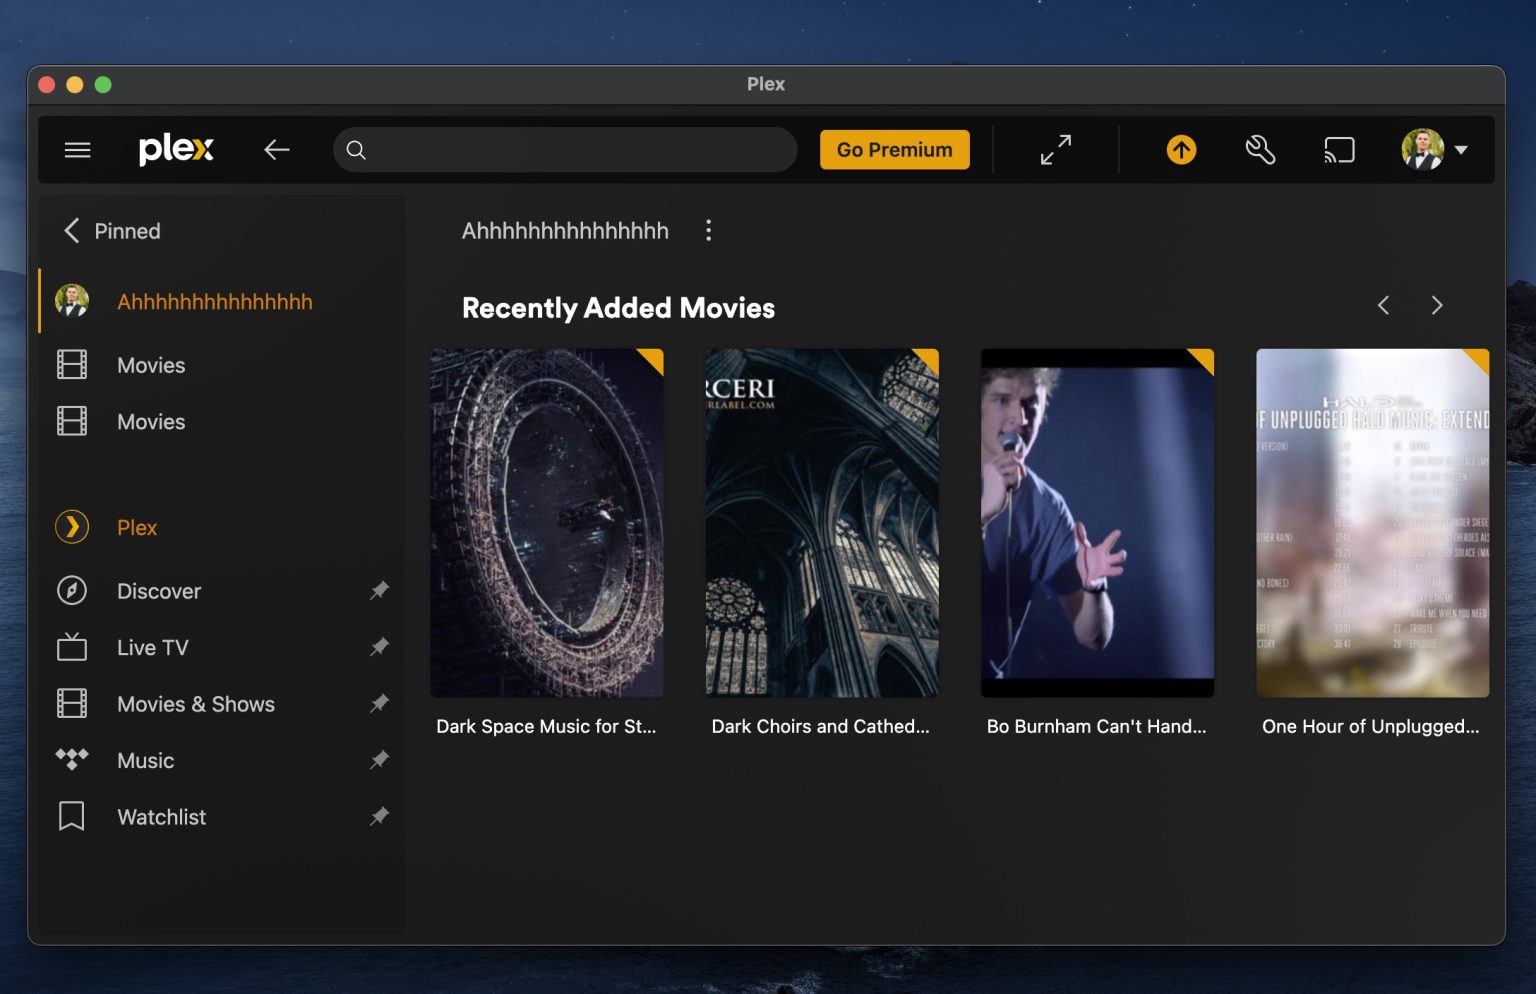Unpin Watchlist using its pin icon

tap(379, 816)
